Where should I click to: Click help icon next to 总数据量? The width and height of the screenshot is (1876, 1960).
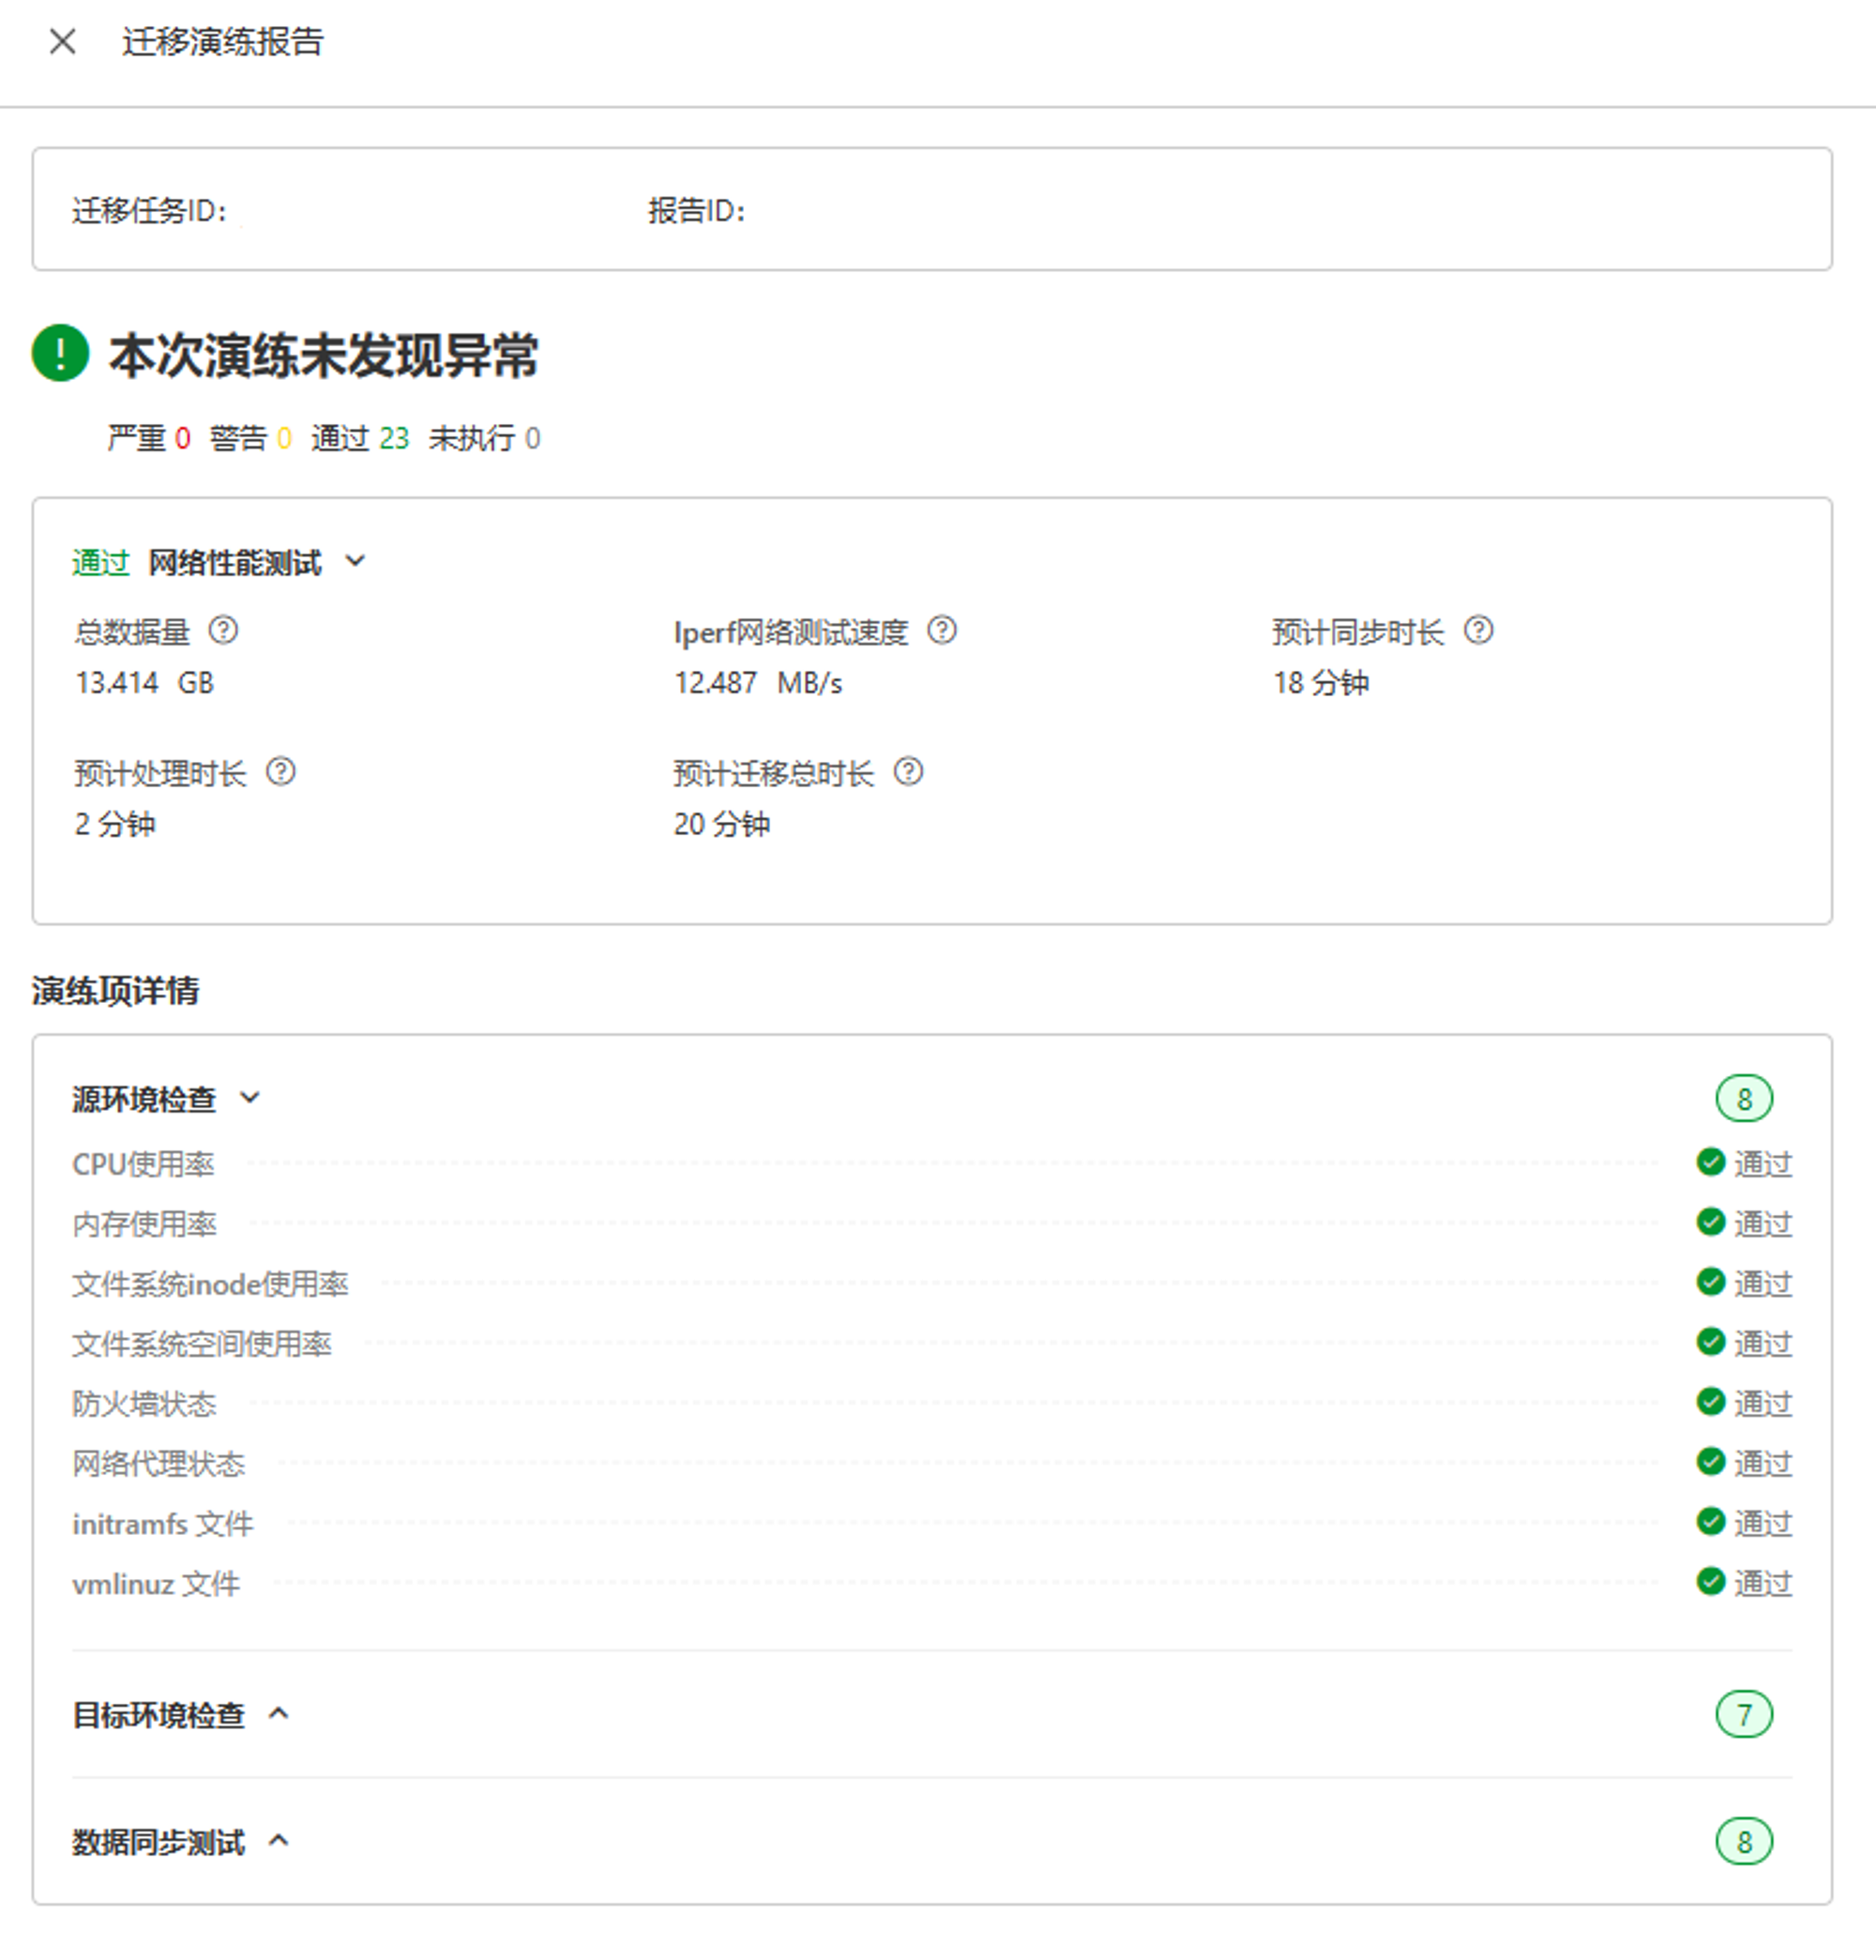pos(223,630)
